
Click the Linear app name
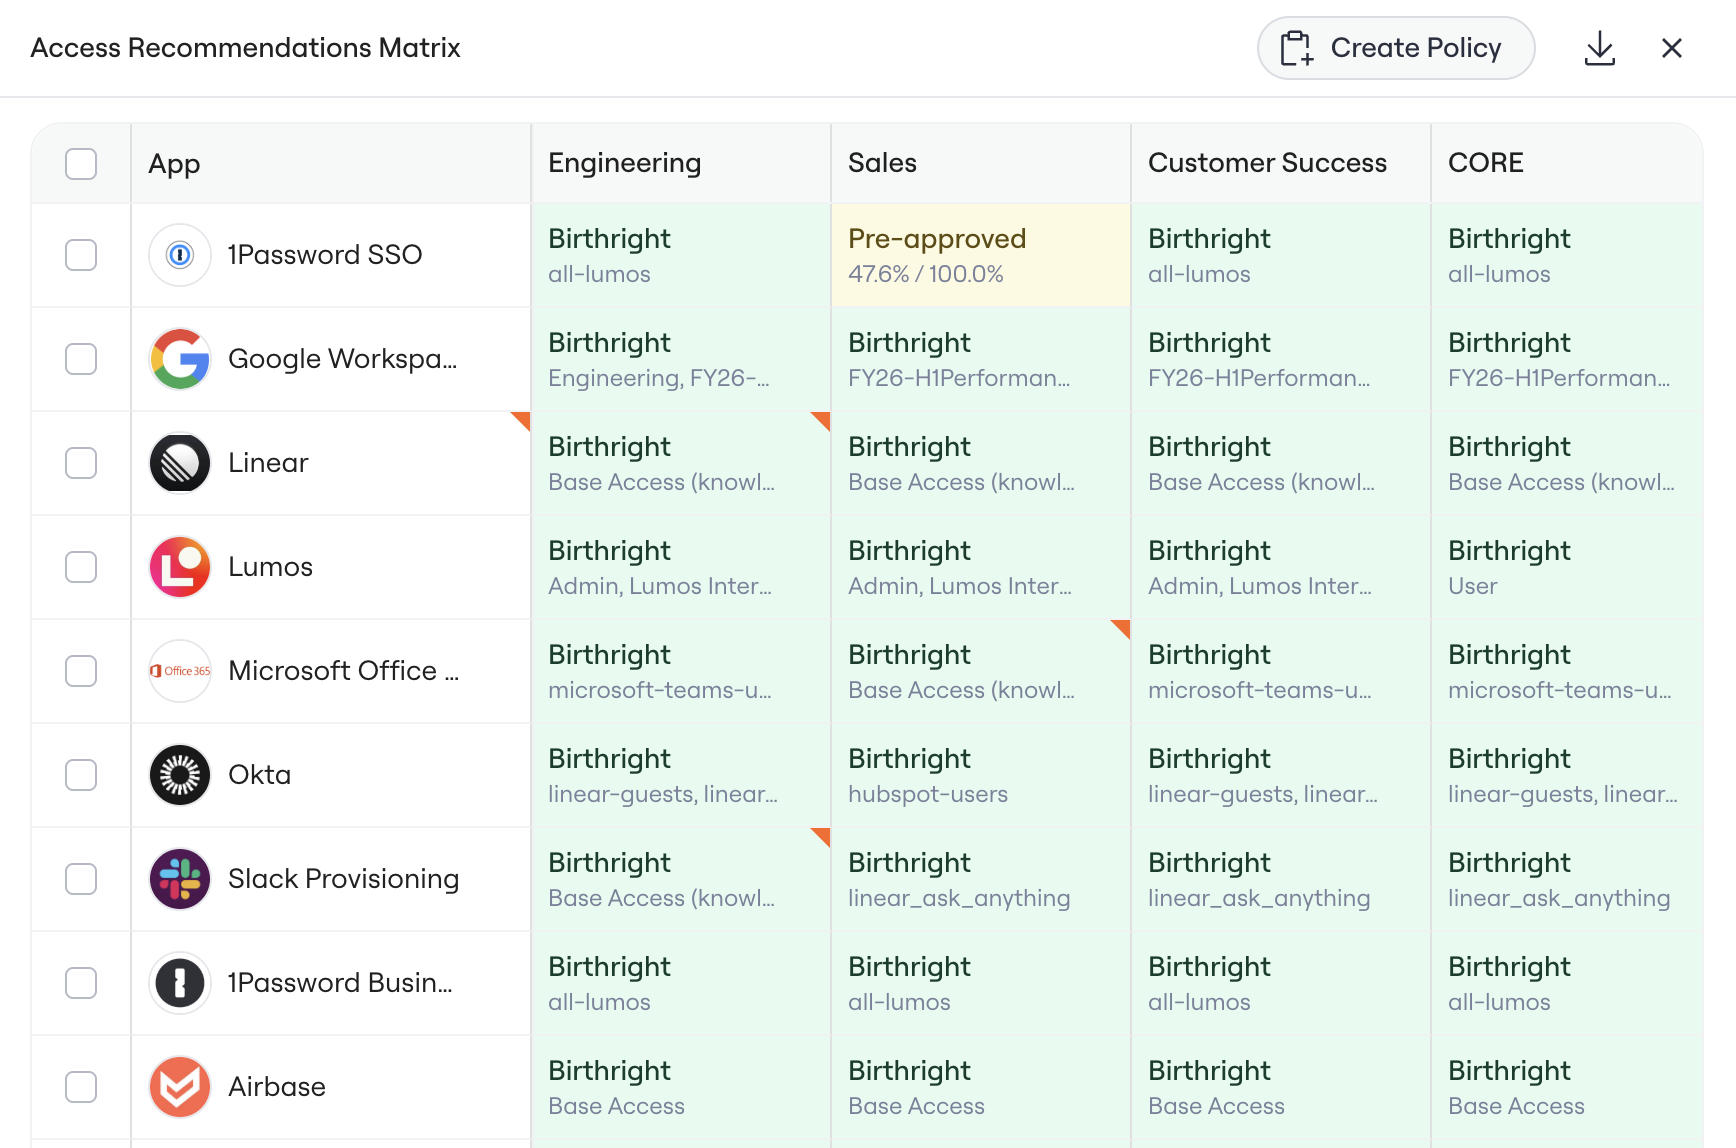[268, 463]
